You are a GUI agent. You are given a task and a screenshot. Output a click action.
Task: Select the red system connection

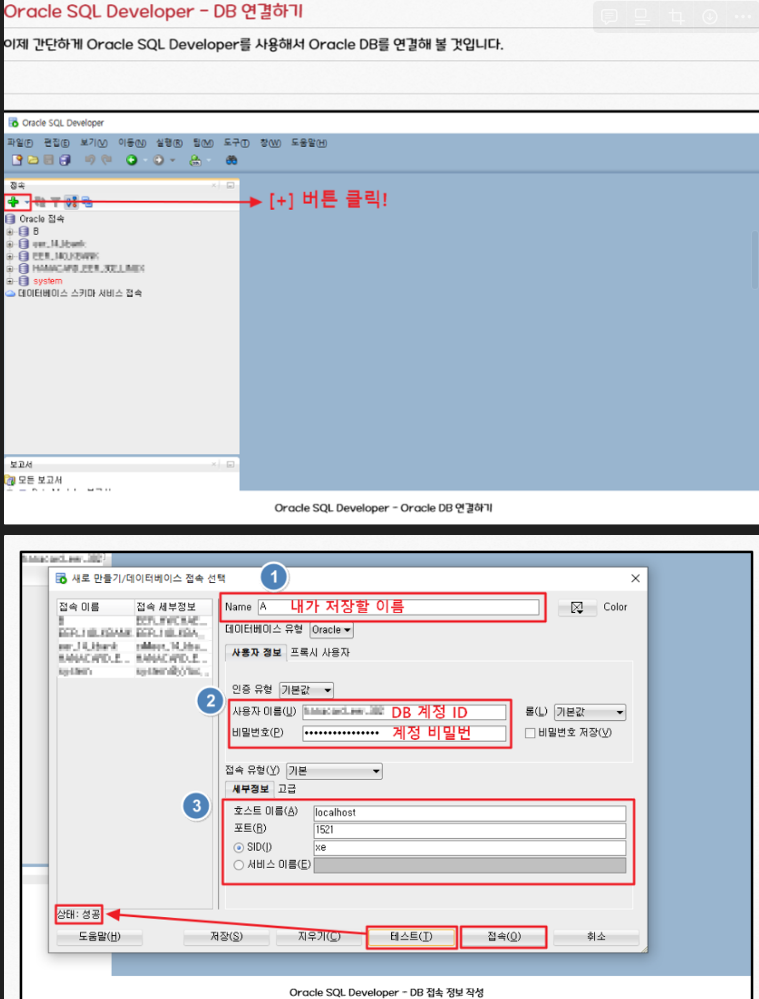coord(47,281)
